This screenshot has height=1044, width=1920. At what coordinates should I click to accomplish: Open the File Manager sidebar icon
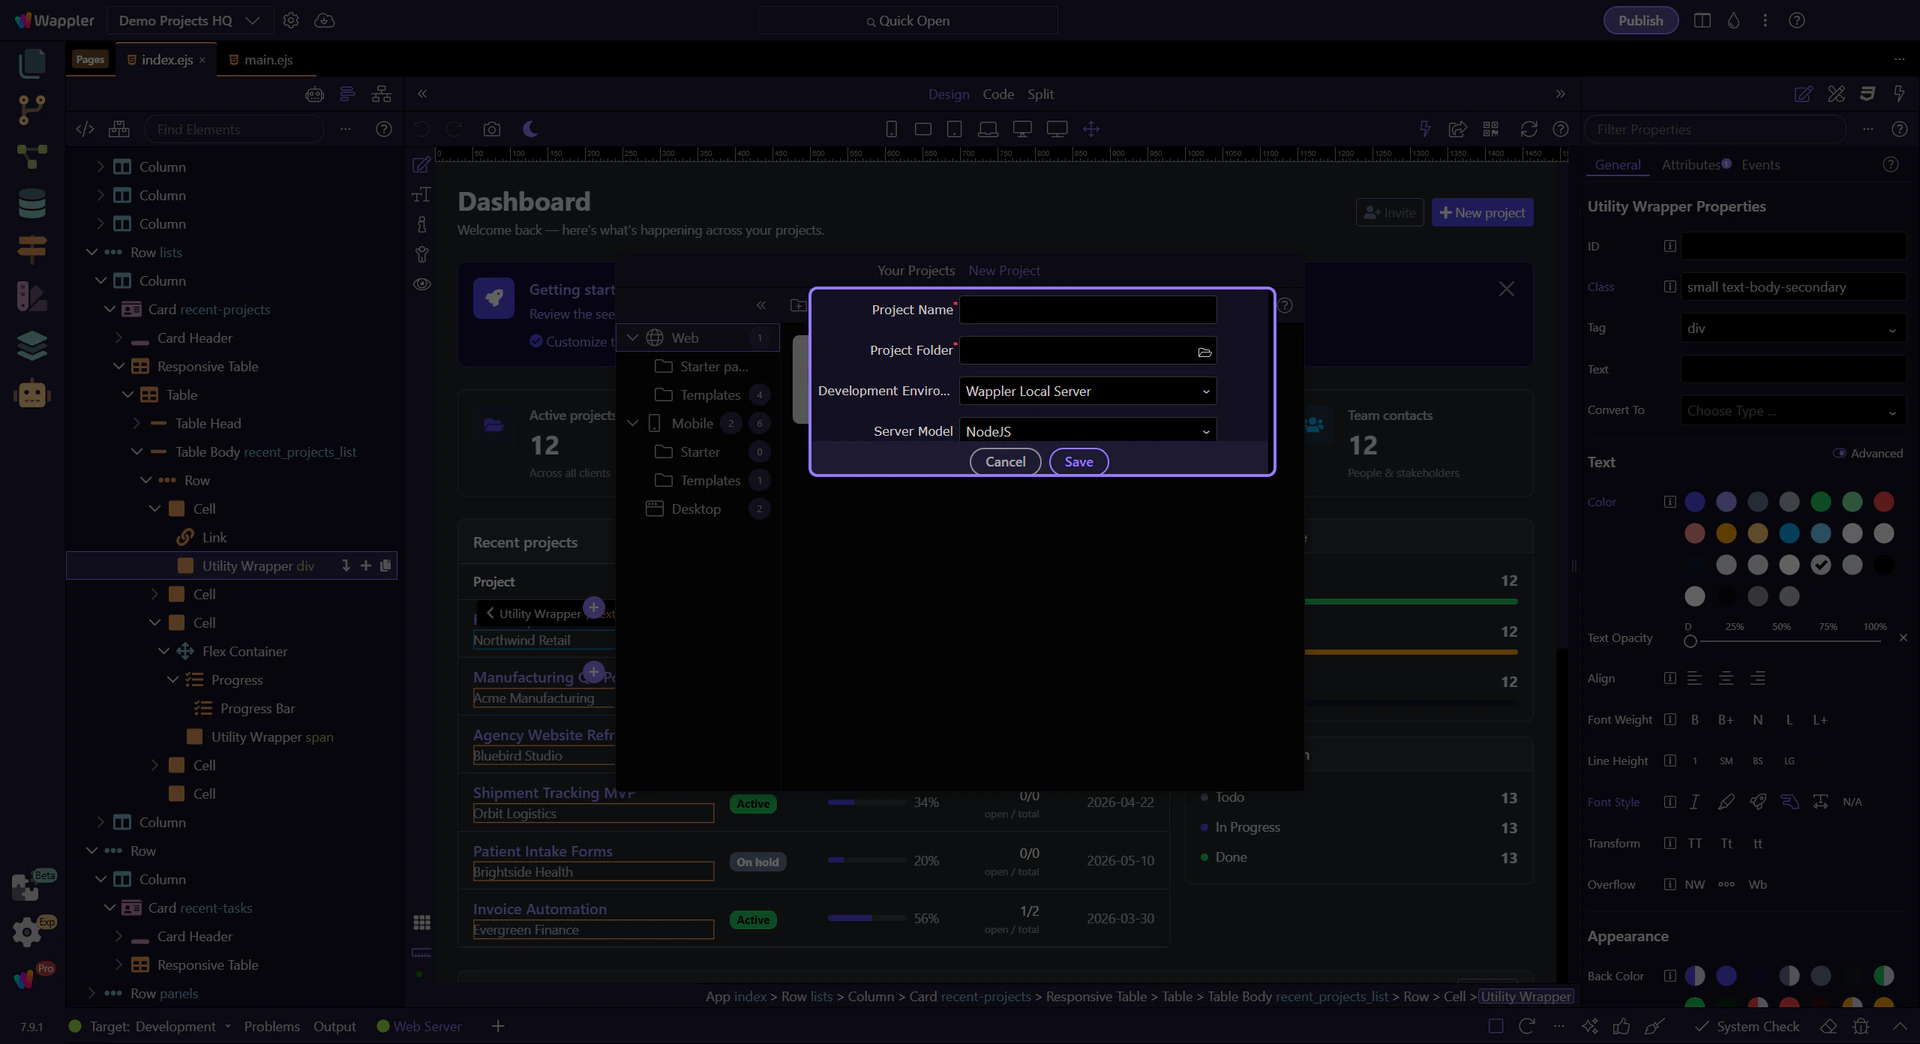[32, 64]
